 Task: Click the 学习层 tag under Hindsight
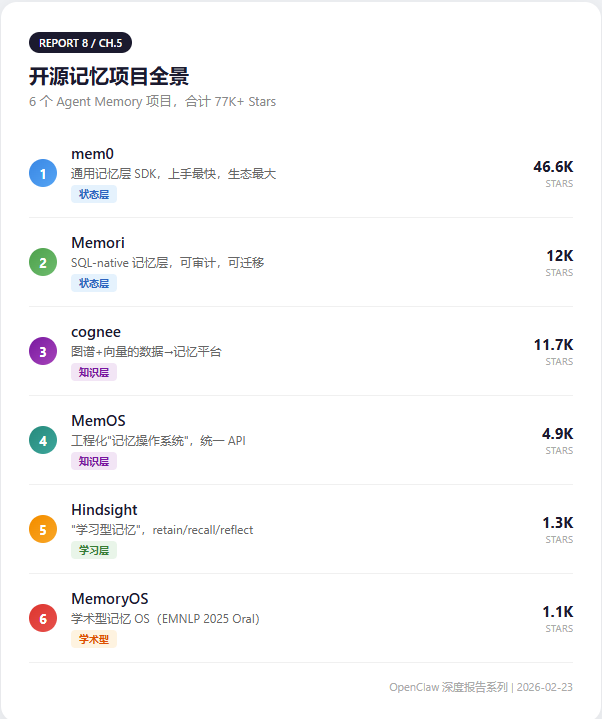(x=94, y=550)
